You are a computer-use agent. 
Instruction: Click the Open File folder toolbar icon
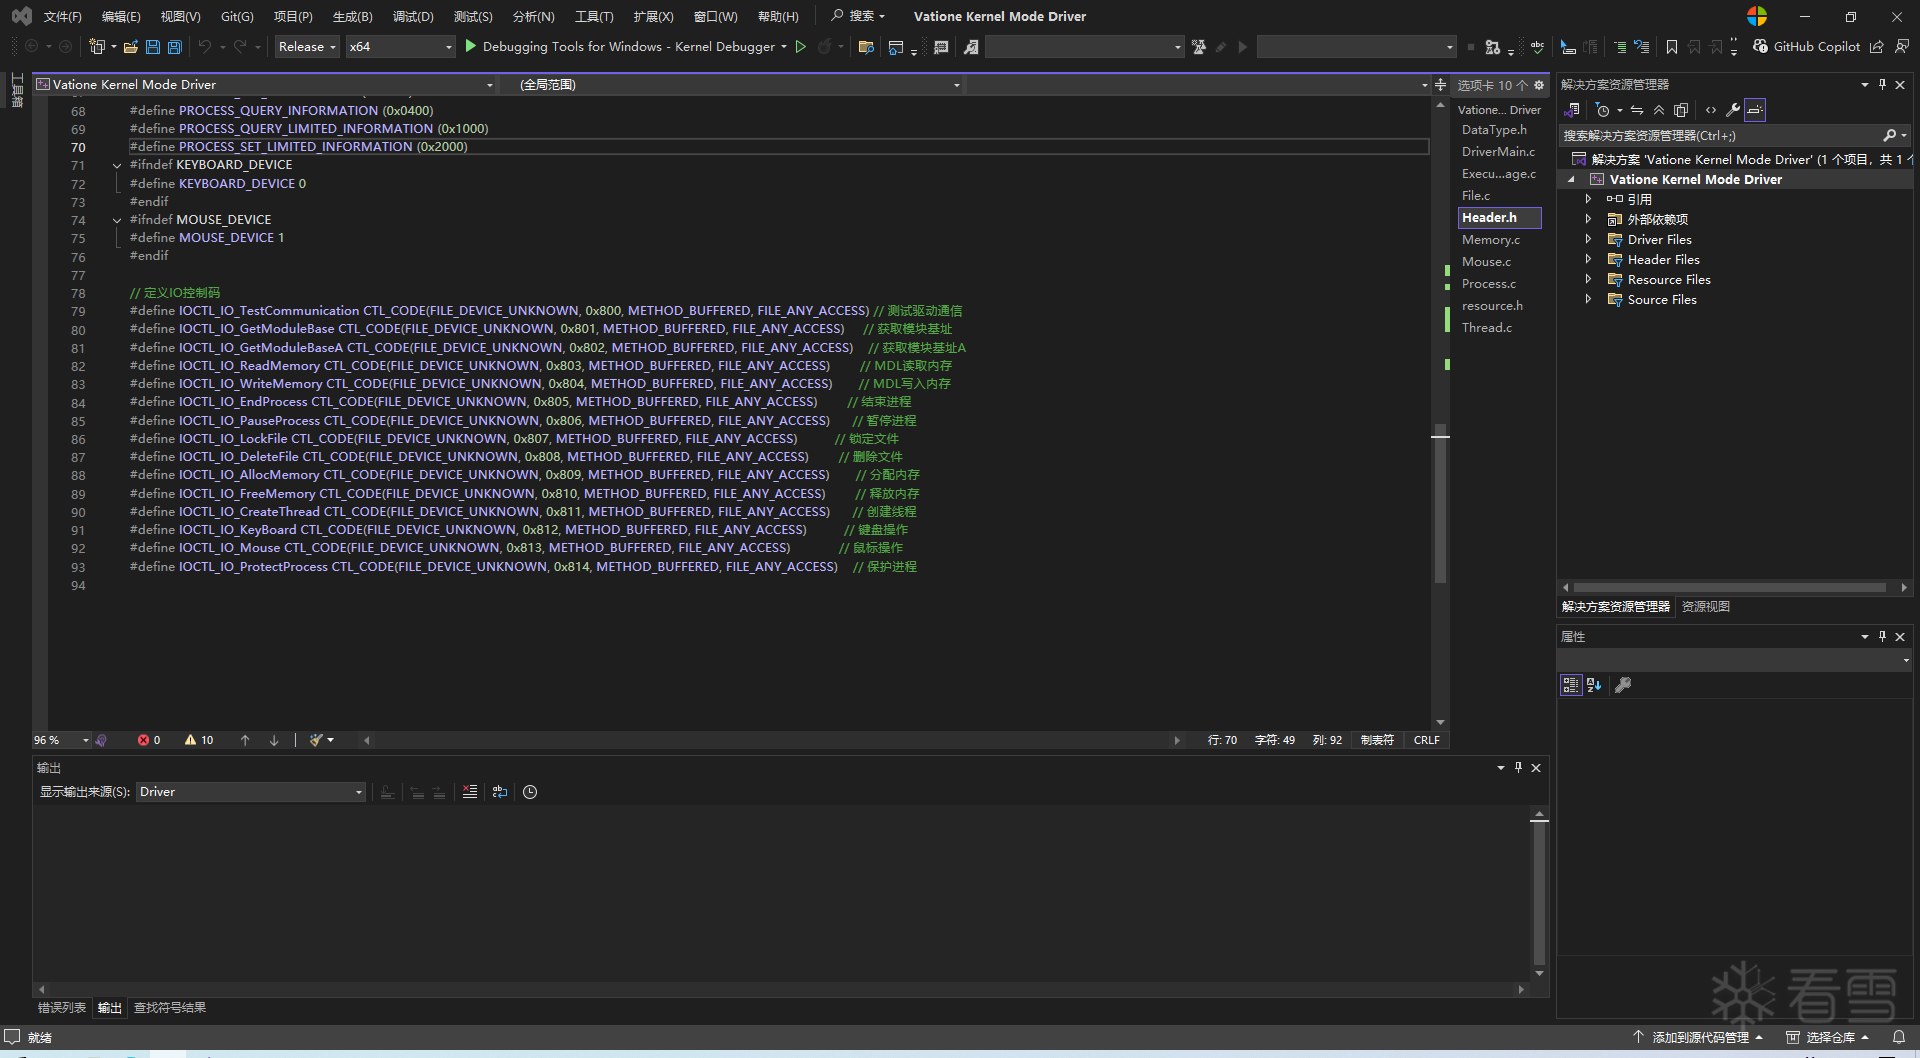point(130,47)
